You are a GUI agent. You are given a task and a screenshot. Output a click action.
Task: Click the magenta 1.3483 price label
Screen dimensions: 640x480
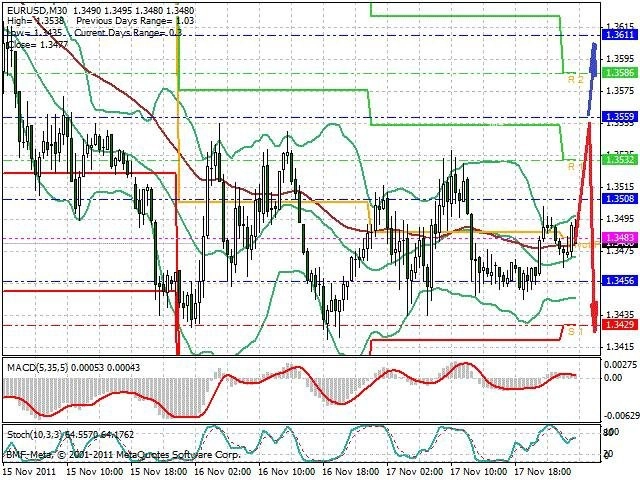click(620, 237)
